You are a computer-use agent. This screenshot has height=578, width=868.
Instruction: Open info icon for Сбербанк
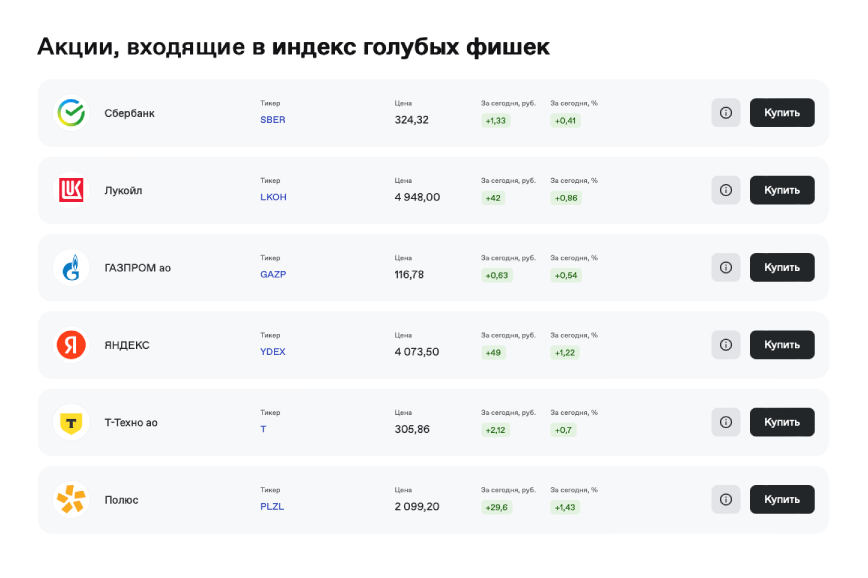[x=726, y=113]
